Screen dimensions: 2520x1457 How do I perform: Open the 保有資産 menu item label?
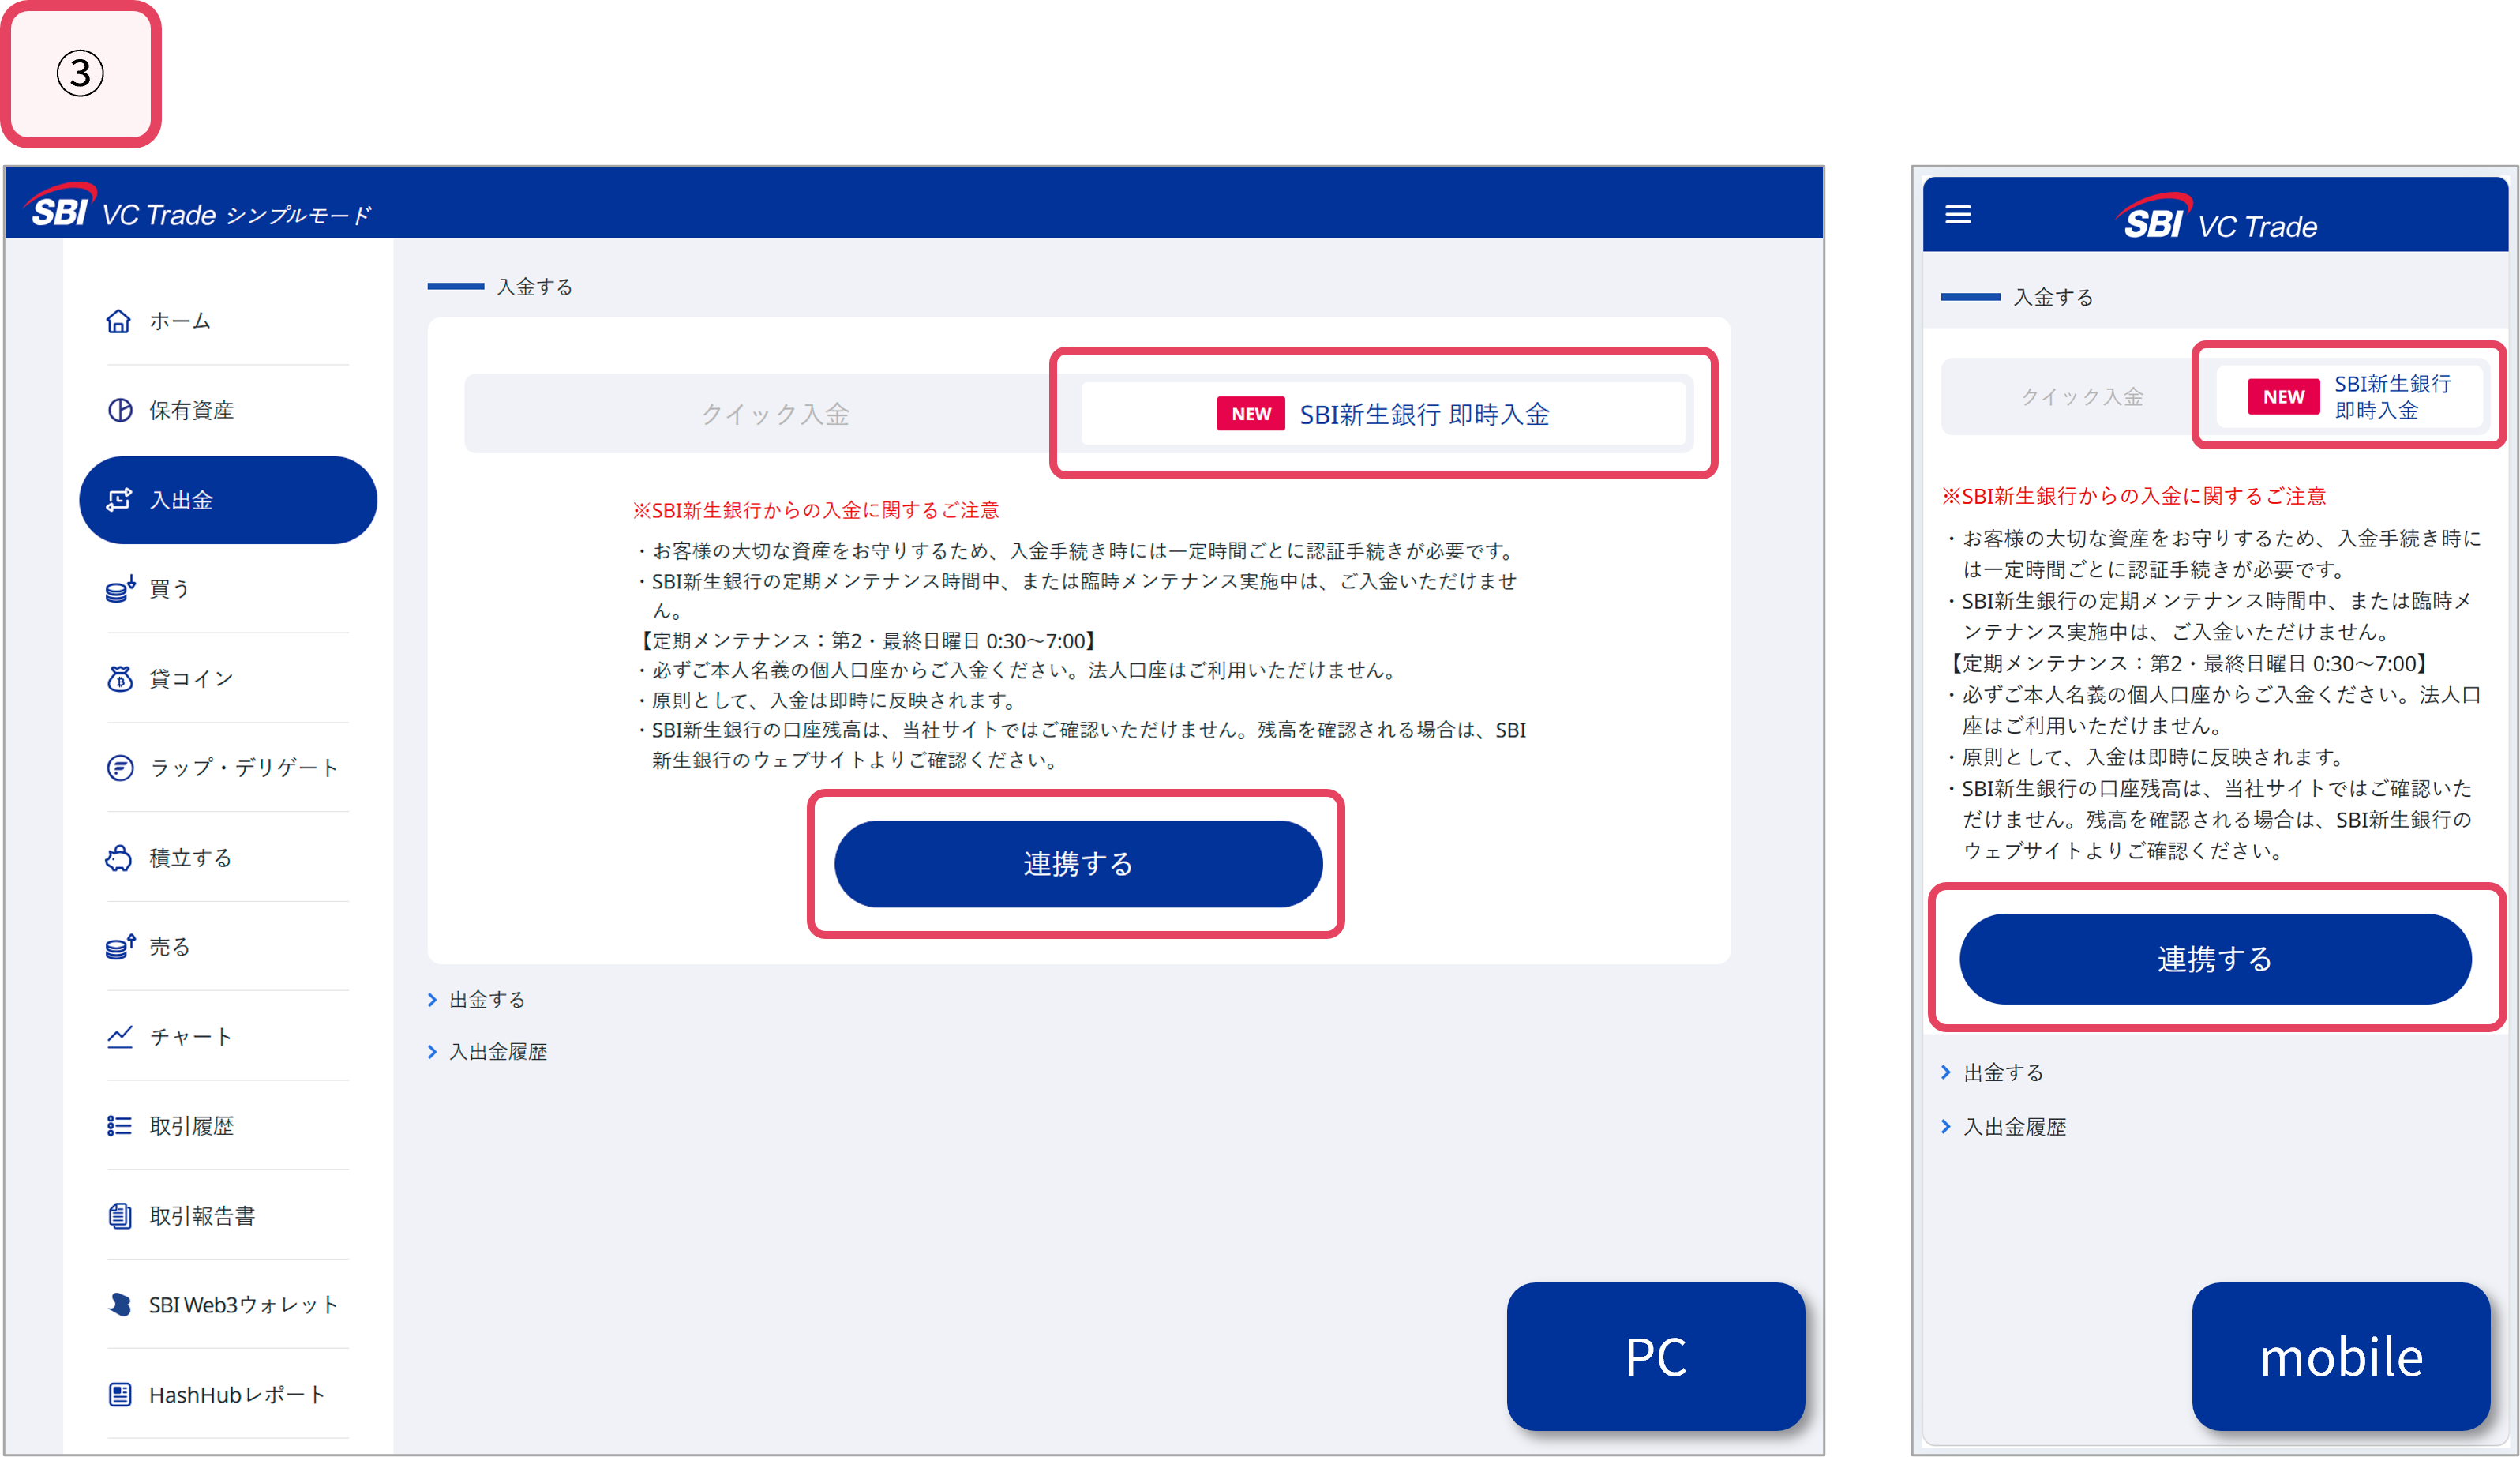click(191, 410)
